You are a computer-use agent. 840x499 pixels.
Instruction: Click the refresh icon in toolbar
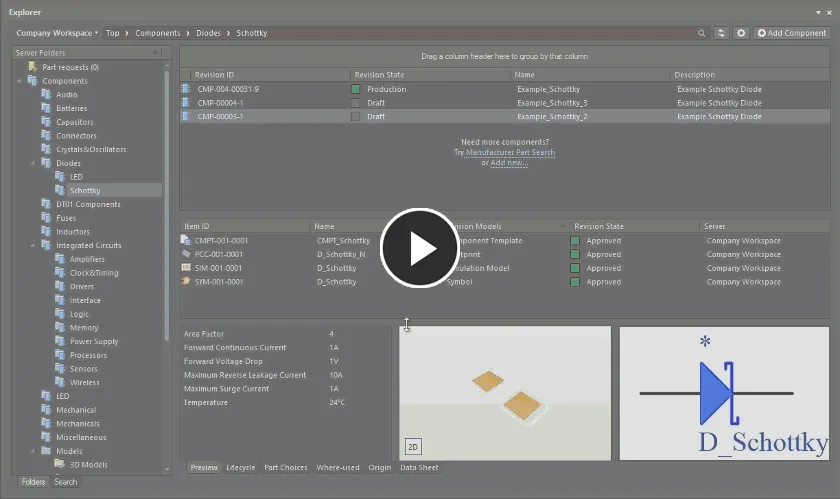tap(721, 33)
